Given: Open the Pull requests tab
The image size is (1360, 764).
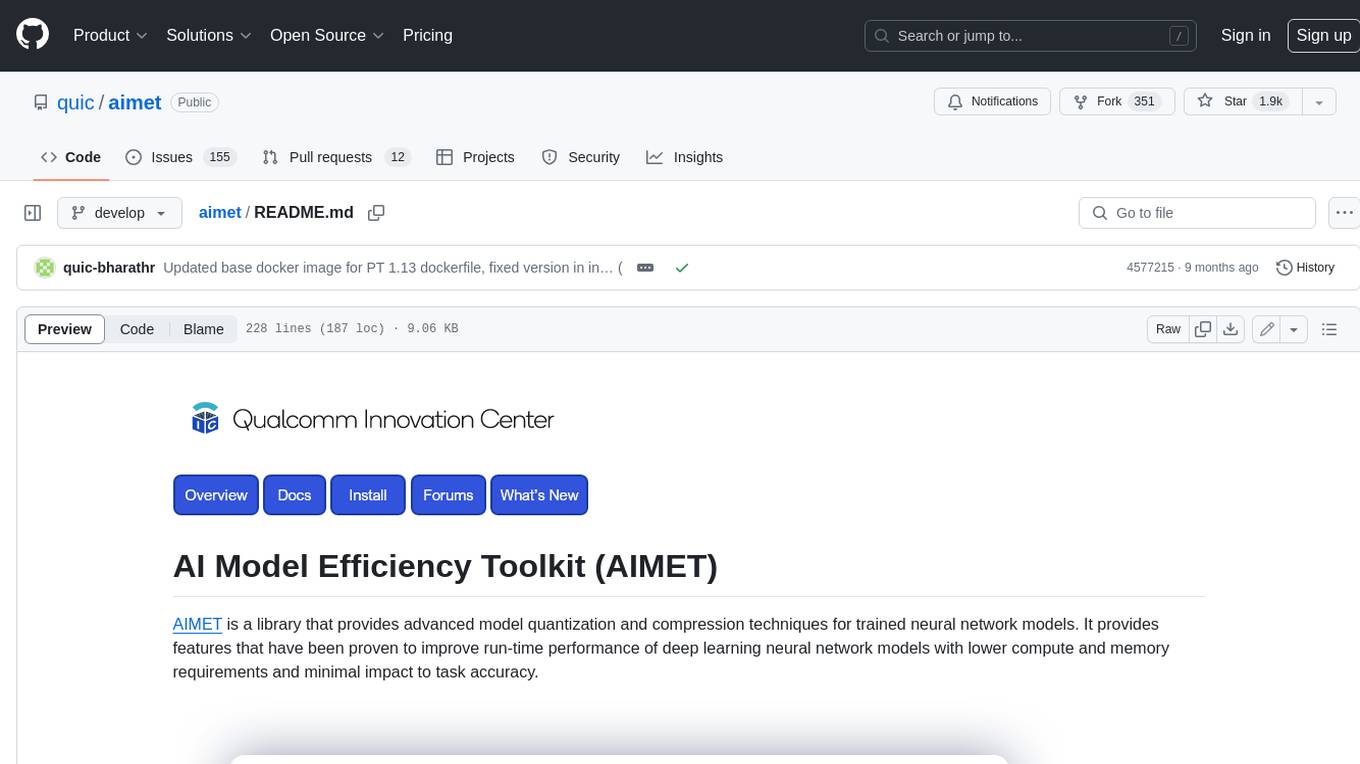Looking at the screenshot, I should pos(336,157).
